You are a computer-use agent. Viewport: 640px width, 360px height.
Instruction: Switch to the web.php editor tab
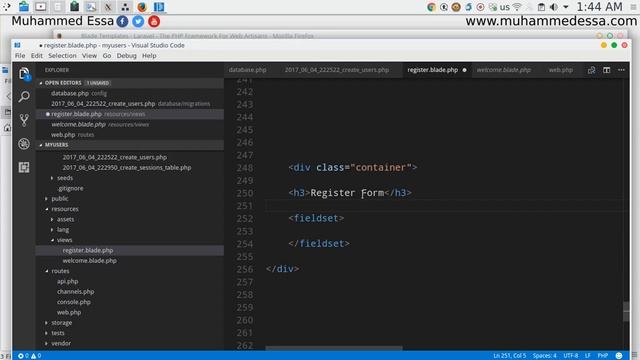(x=560, y=70)
